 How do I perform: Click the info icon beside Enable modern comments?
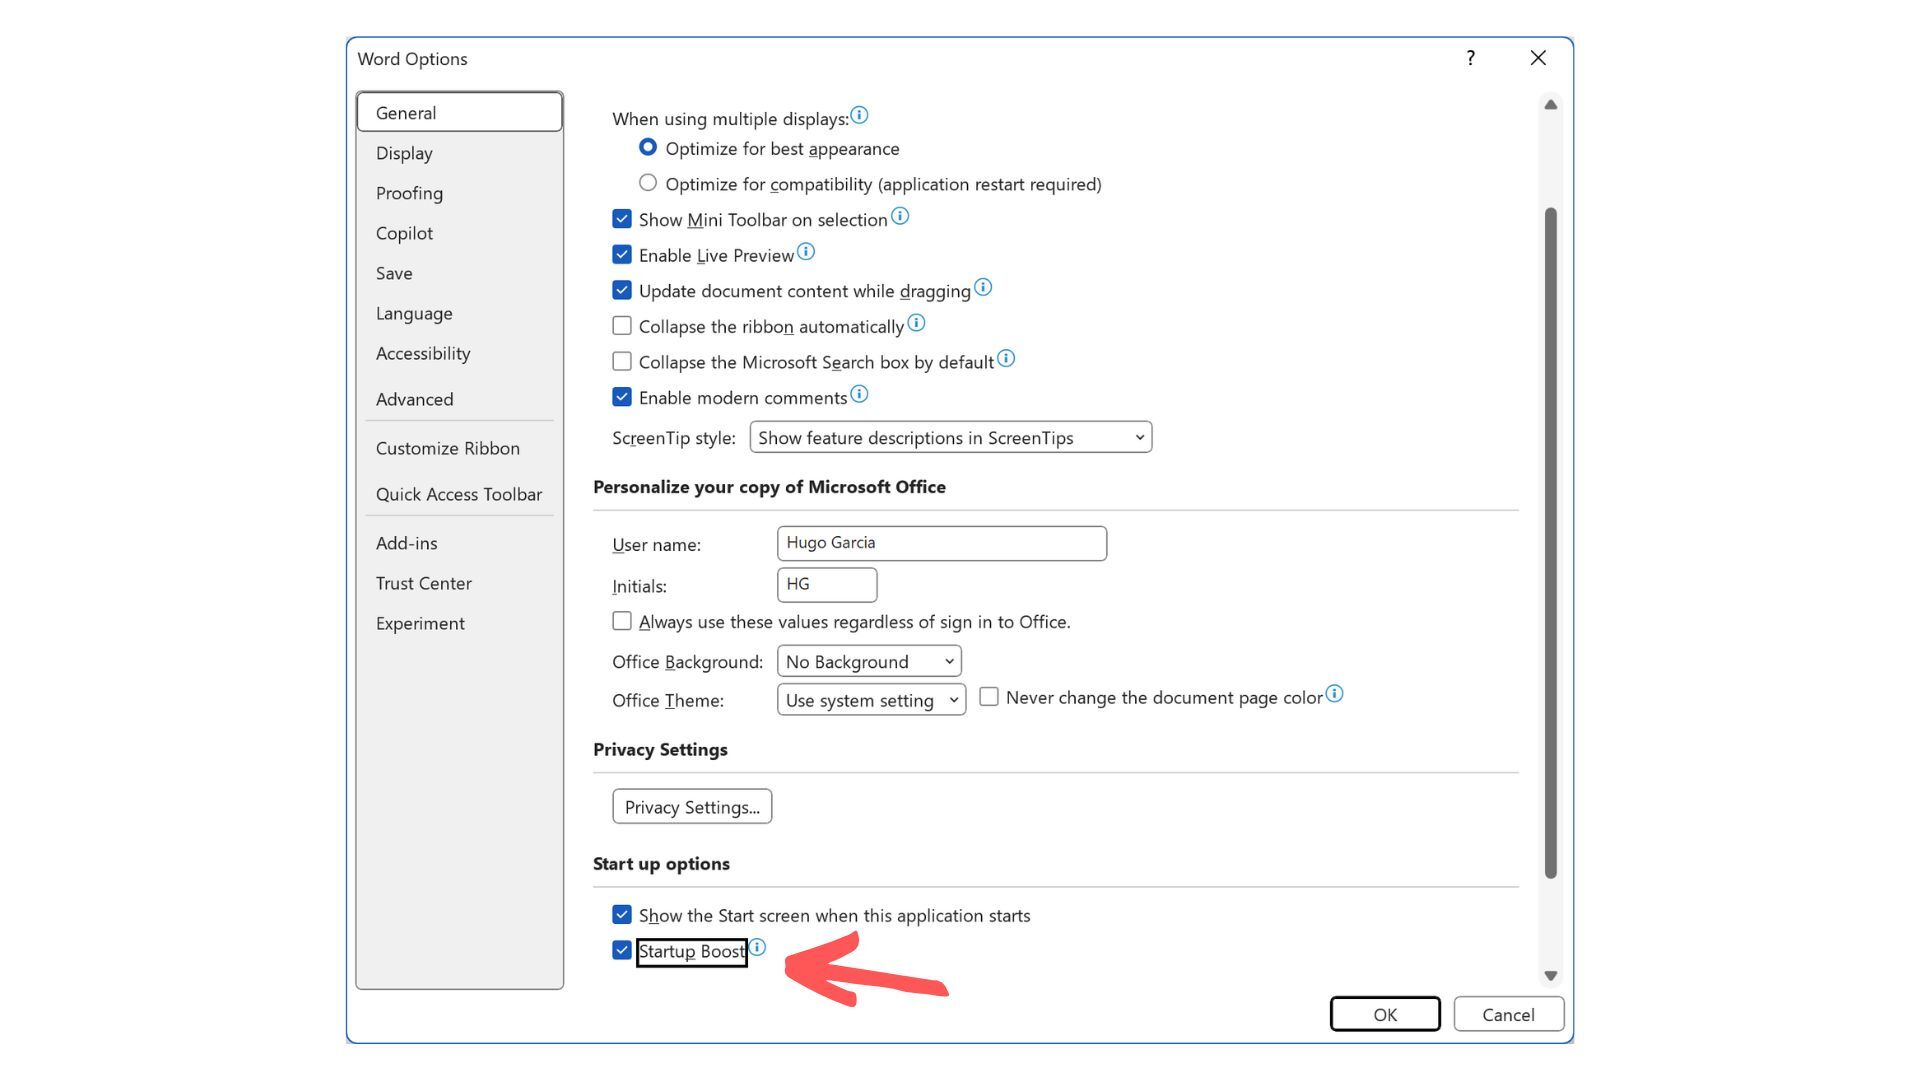(x=860, y=394)
